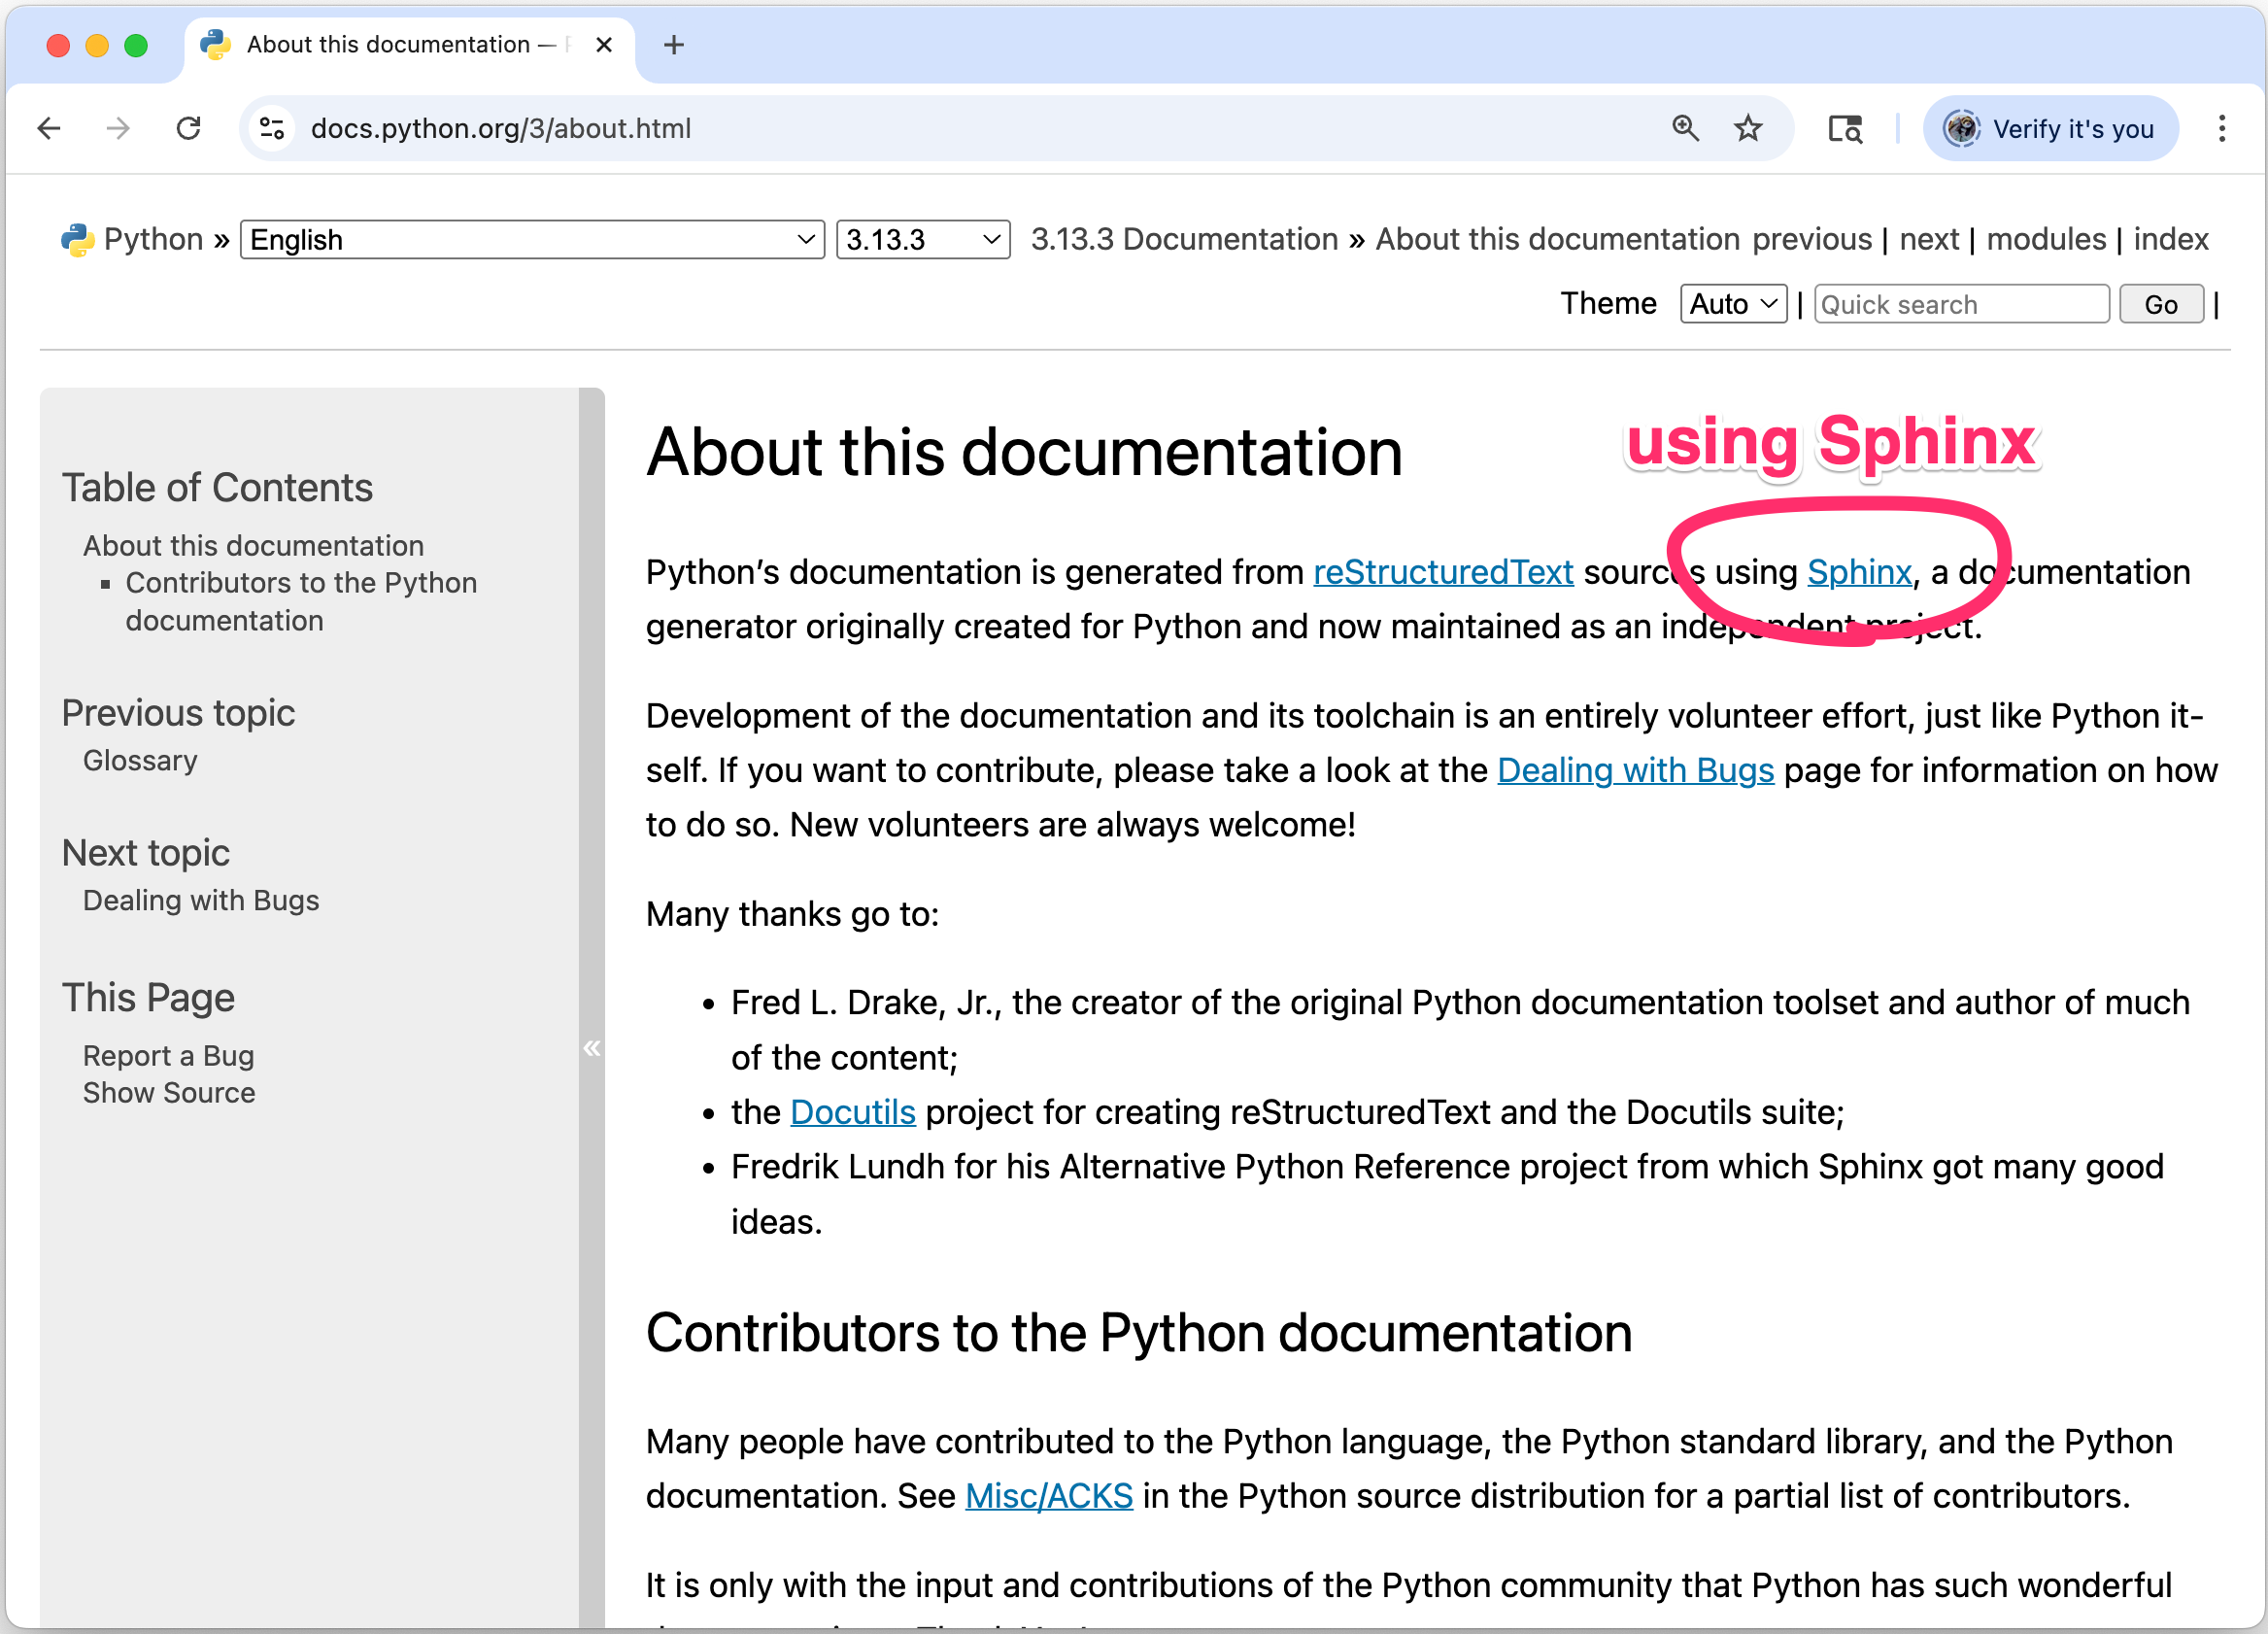The width and height of the screenshot is (2268, 1634).
Task: Open the 3.13.3 version dropdown
Action: pos(922,240)
